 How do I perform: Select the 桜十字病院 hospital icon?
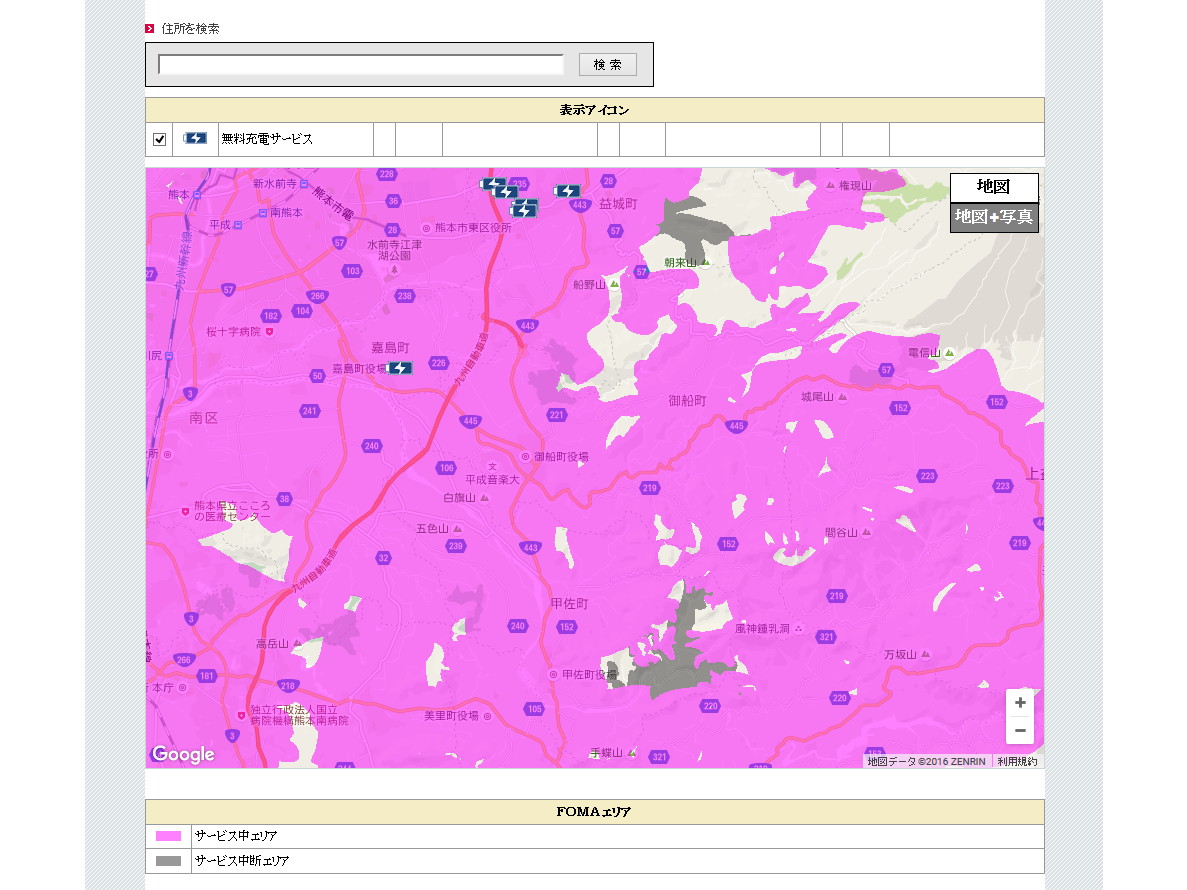pos(268,332)
